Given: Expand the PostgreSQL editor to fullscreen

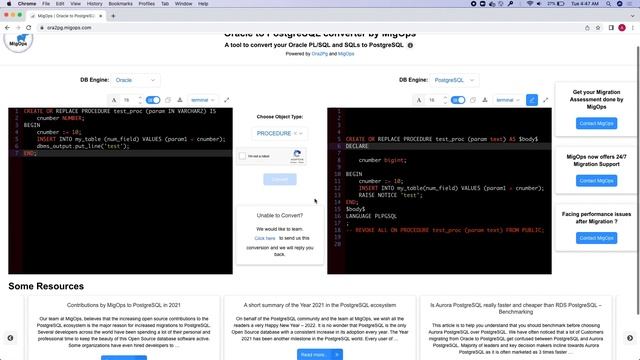Looking at the screenshot, I should (x=546, y=100).
